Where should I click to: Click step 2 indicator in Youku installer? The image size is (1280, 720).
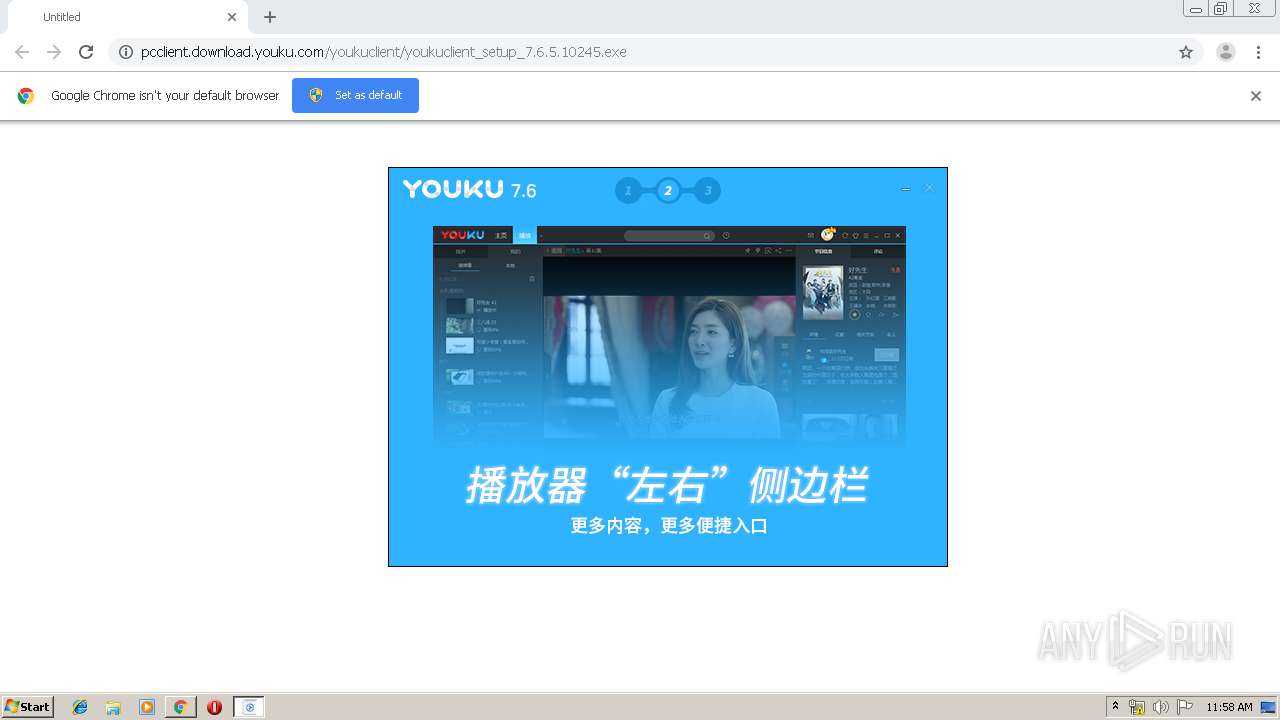click(x=668, y=190)
